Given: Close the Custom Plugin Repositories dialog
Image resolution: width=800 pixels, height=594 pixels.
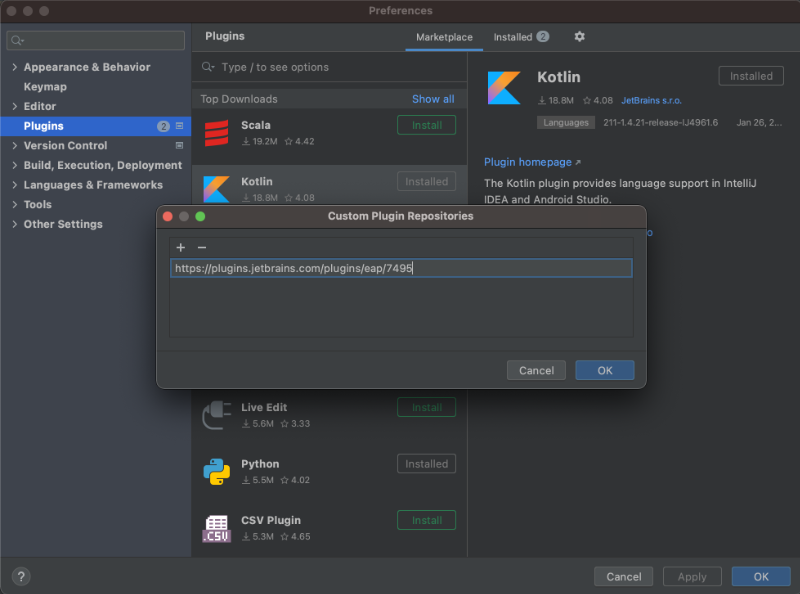Looking at the screenshot, I should pyautogui.click(x=167, y=216).
